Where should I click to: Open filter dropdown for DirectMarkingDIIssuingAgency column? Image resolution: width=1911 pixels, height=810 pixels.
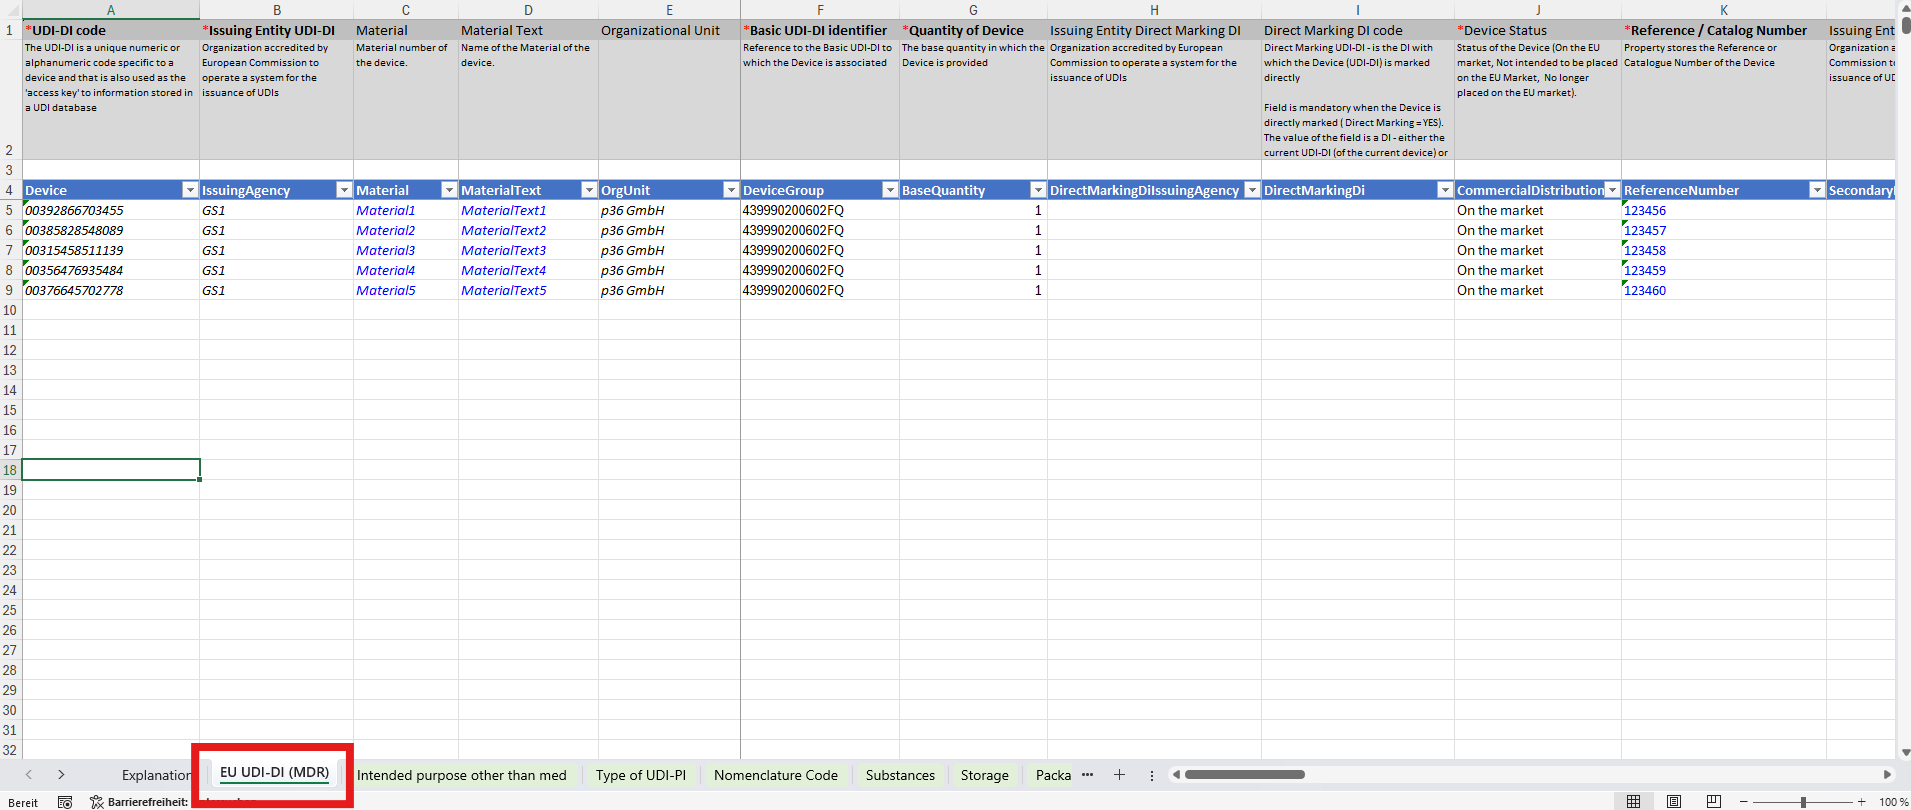point(1251,190)
